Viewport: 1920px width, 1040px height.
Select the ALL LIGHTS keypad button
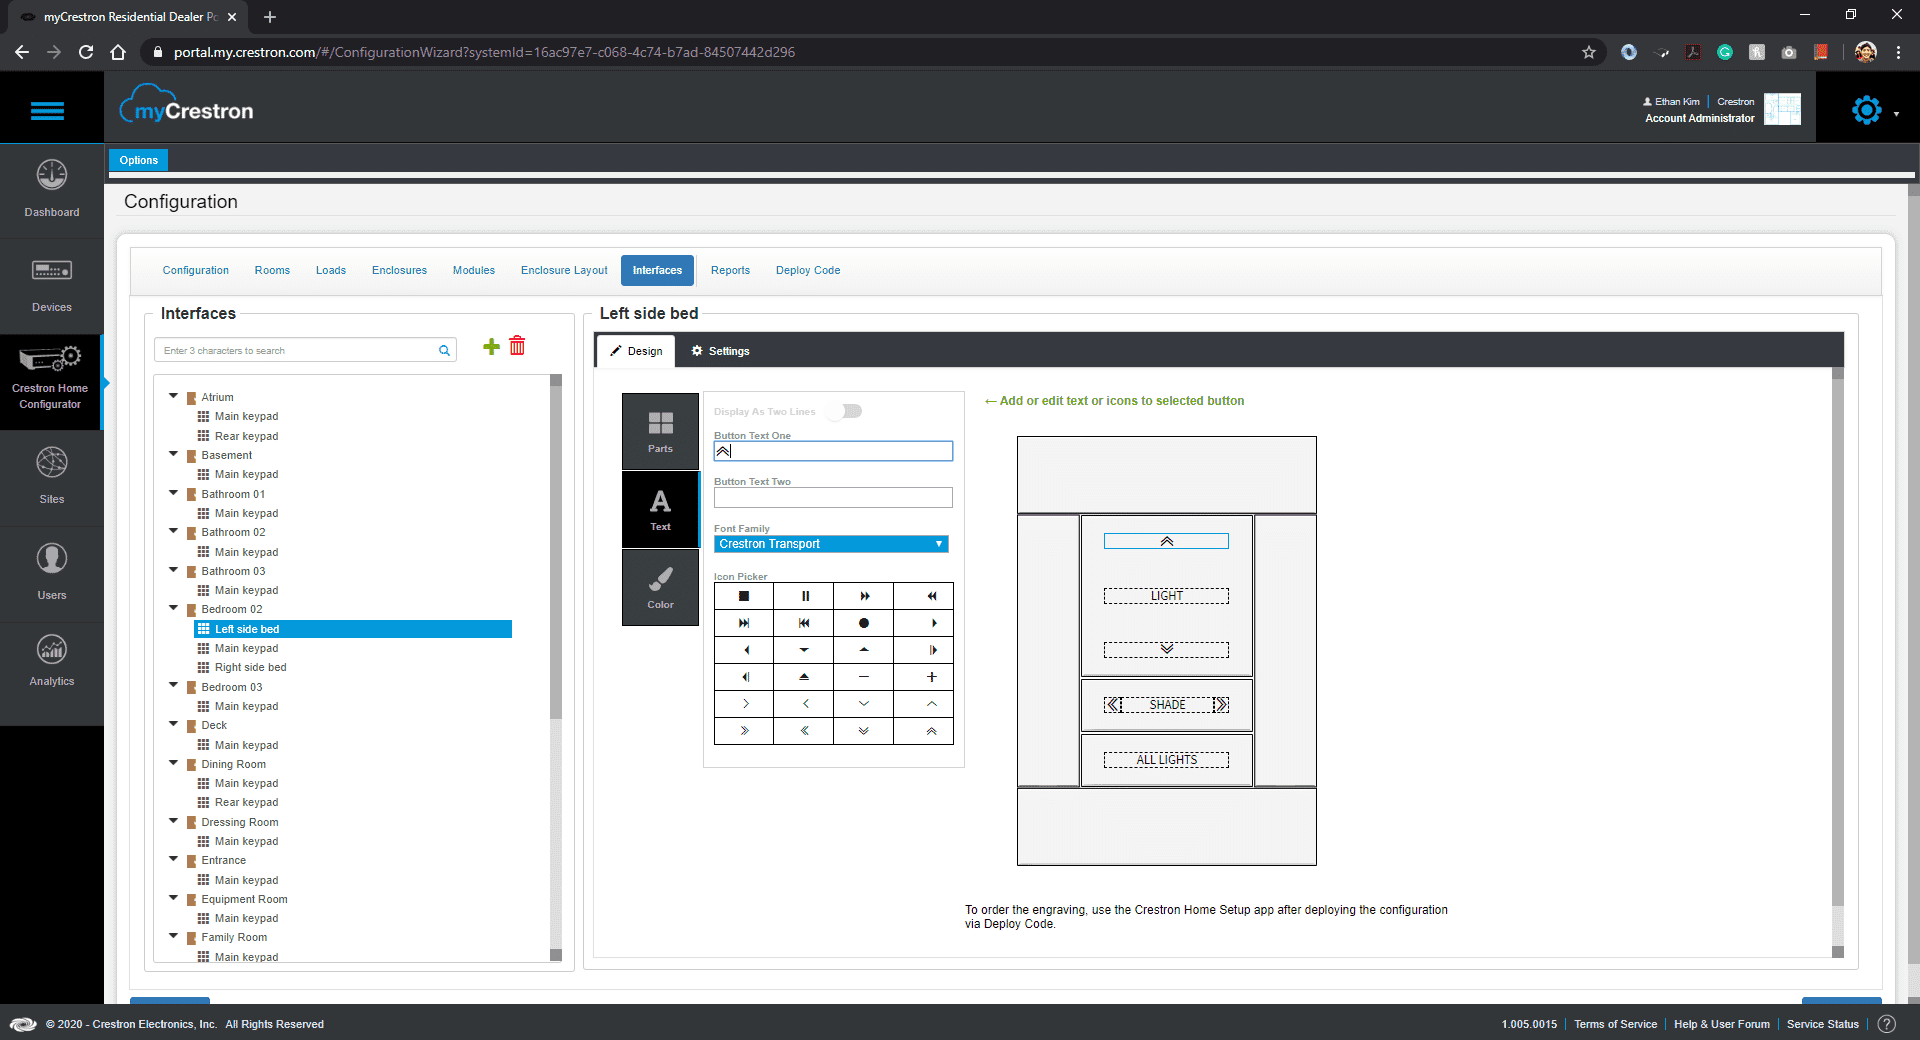(x=1166, y=760)
